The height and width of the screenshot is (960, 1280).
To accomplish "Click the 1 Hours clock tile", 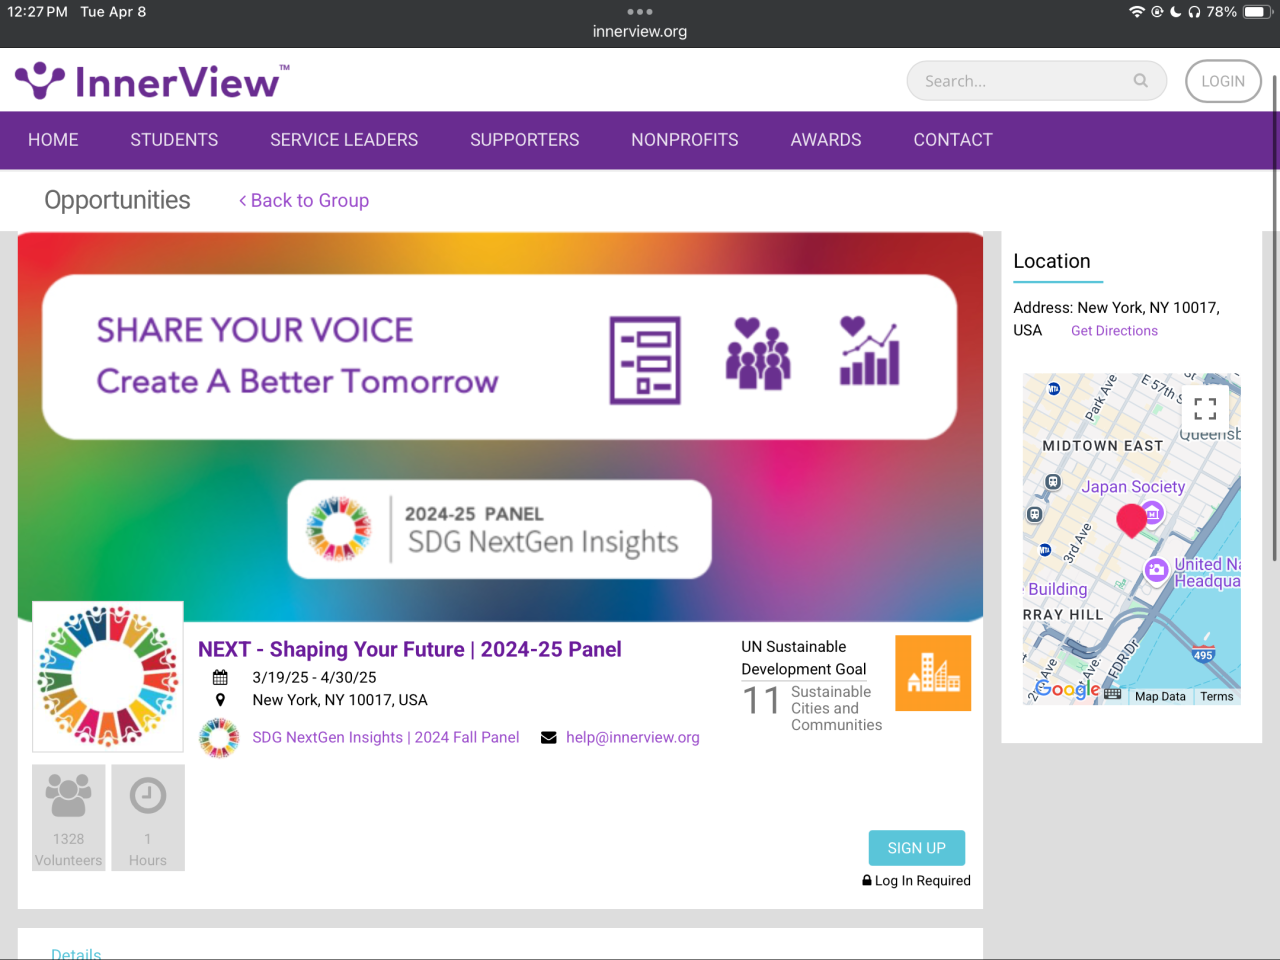I will [148, 818].
